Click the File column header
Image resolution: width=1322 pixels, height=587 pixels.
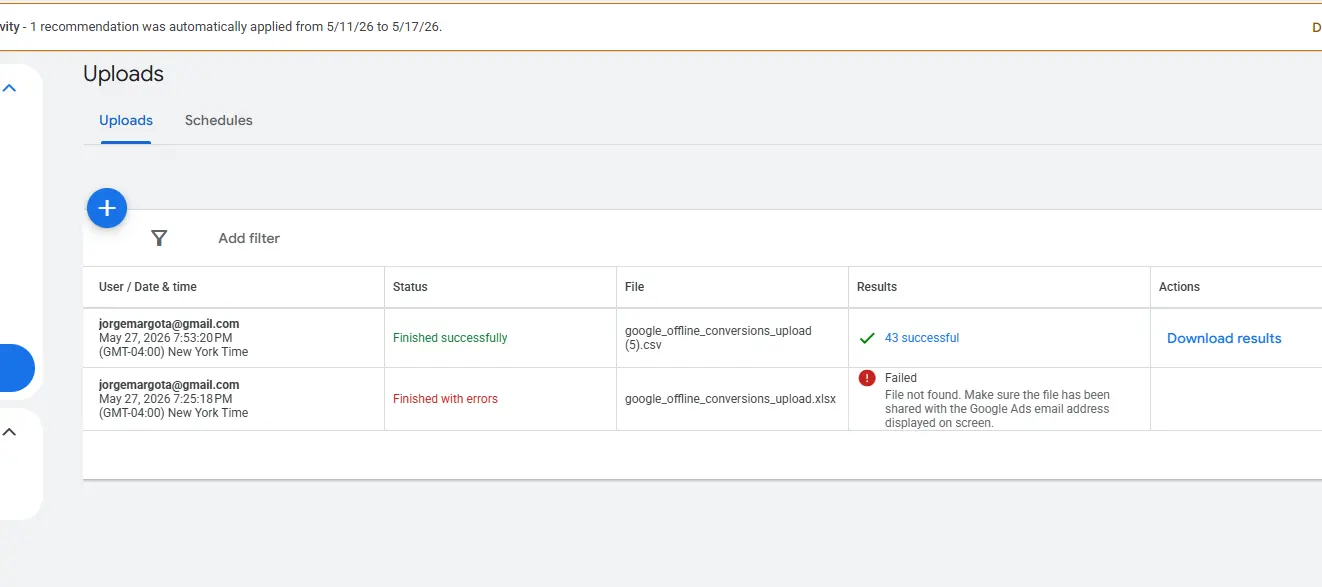634,287
